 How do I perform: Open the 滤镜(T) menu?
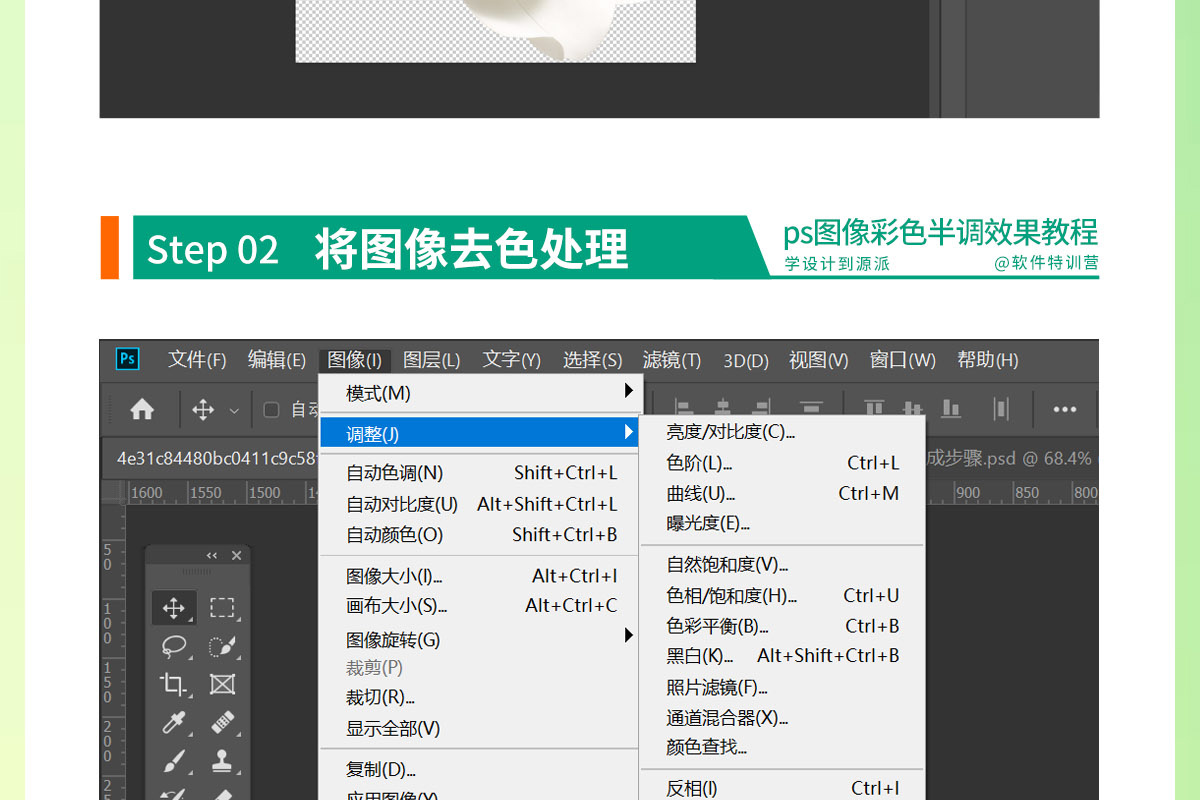[671, 360]
